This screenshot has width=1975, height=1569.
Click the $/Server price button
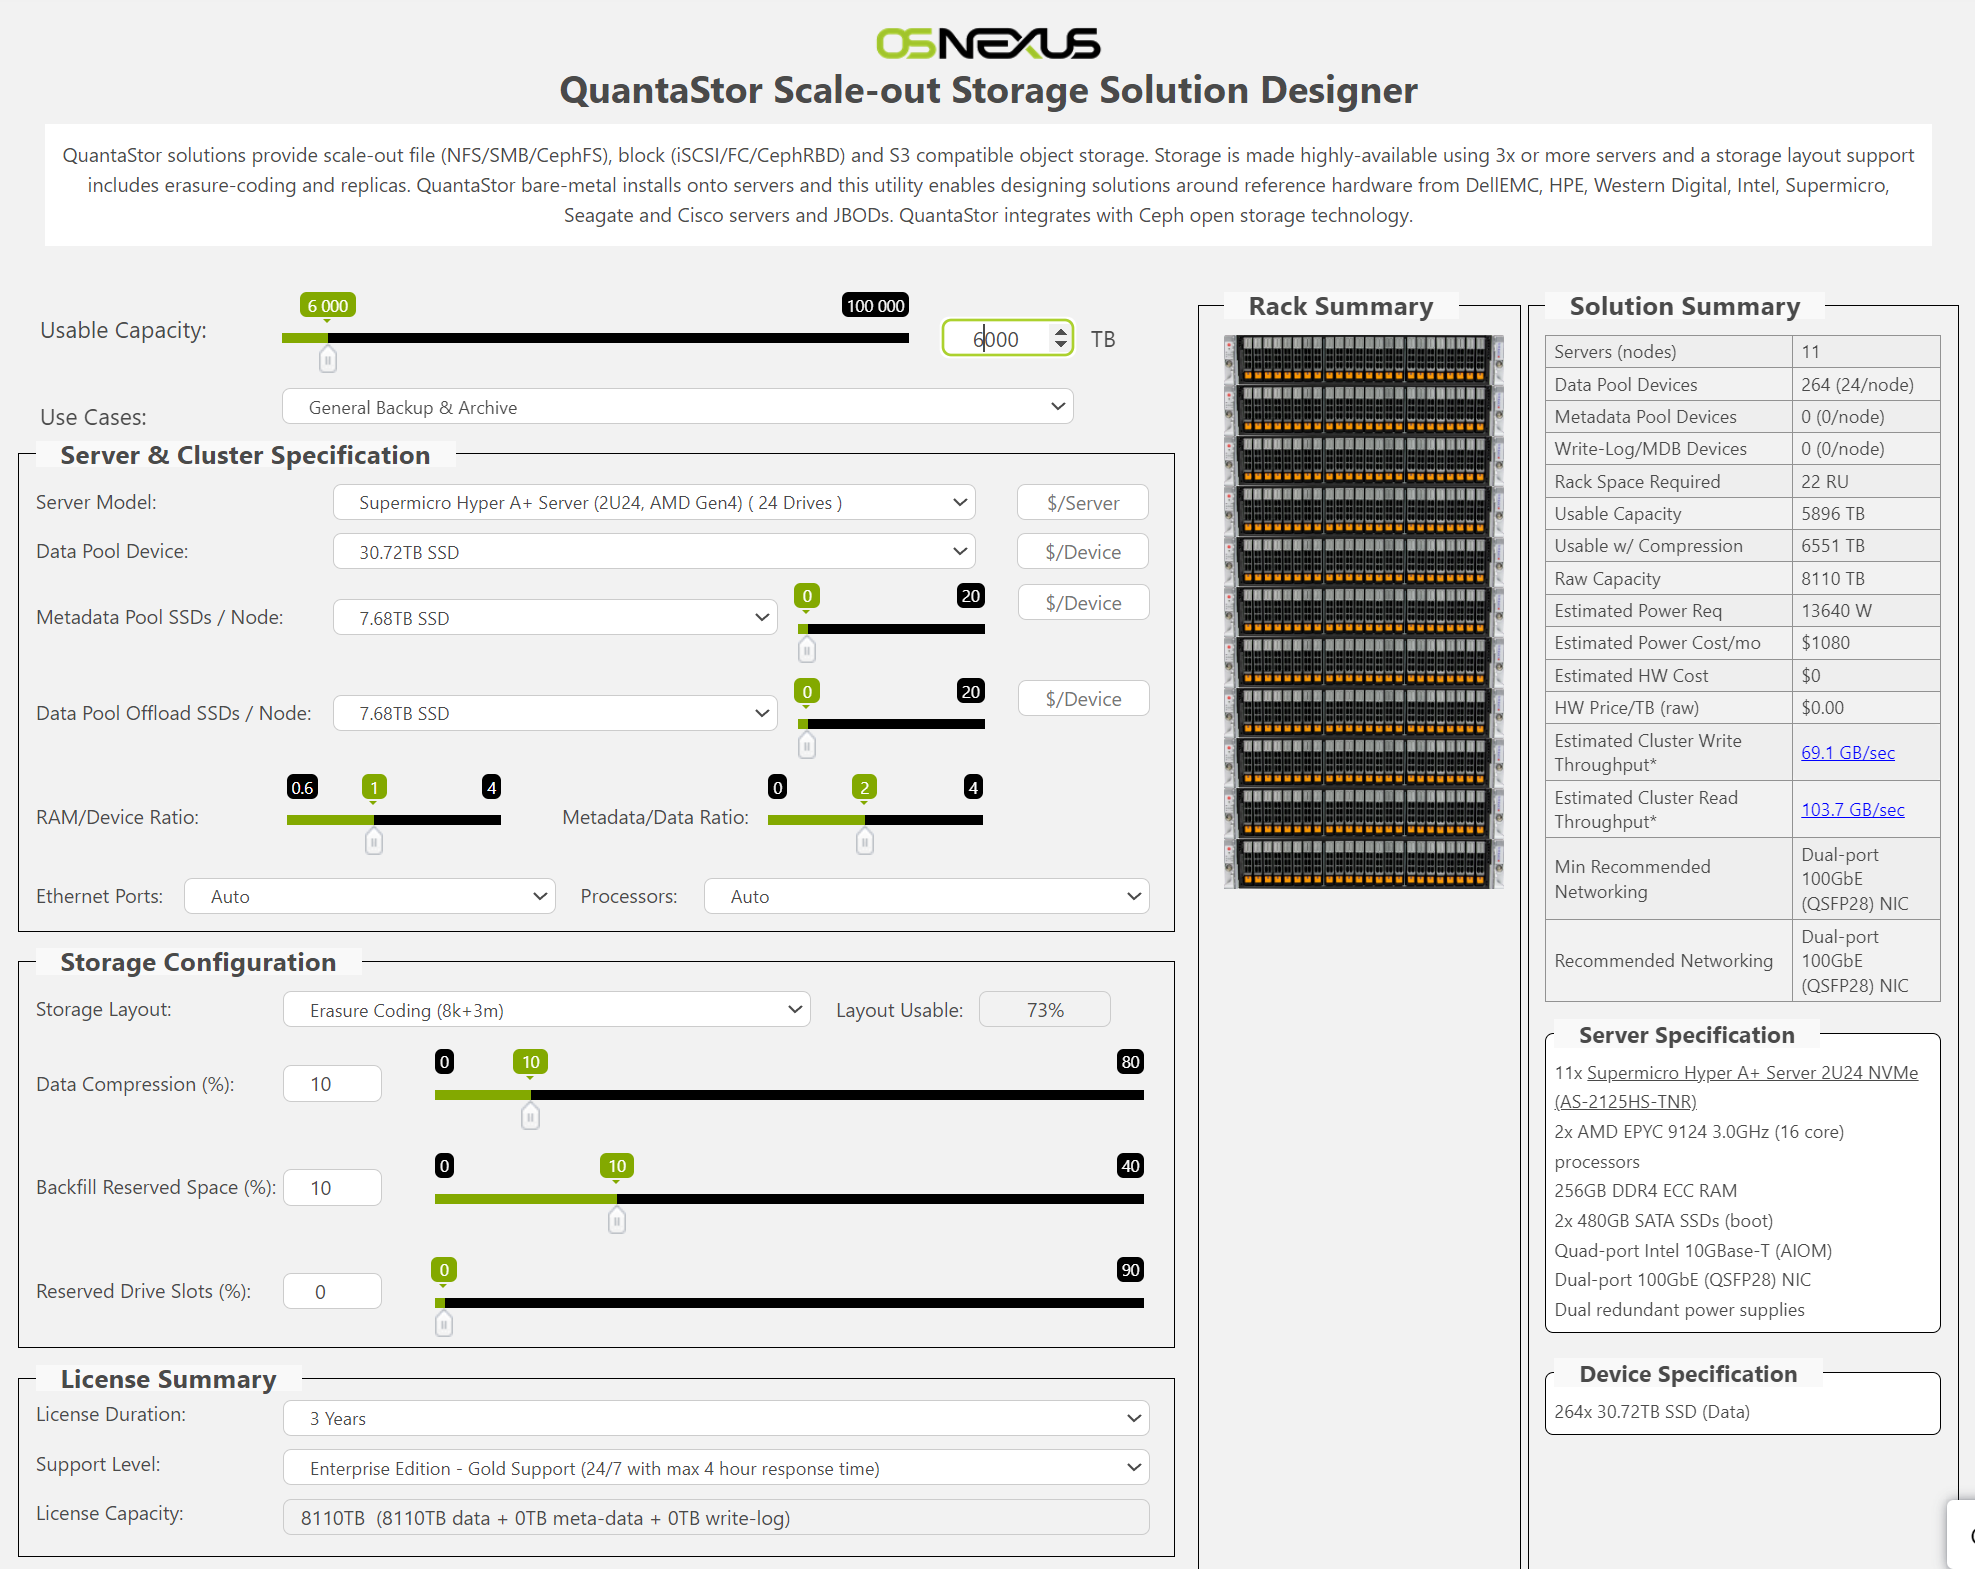[1082, 503]
